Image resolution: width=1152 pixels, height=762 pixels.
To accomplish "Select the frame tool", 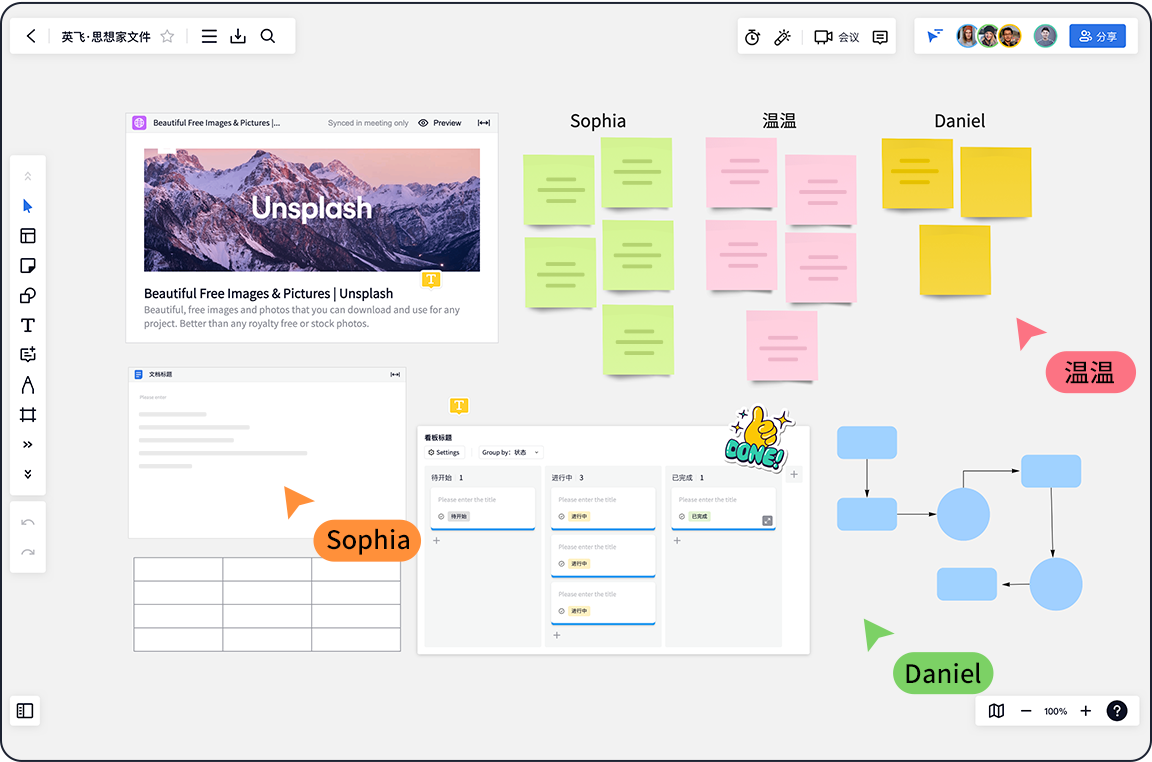I will 28,414.
